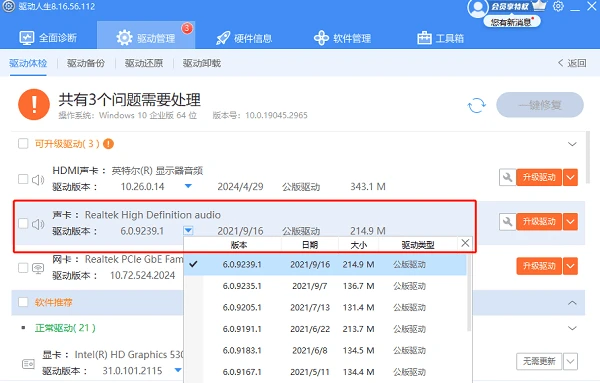Select version 6.0.9191.1 in the list
This screenshot has width=600, height=383.
pos(325,329)
